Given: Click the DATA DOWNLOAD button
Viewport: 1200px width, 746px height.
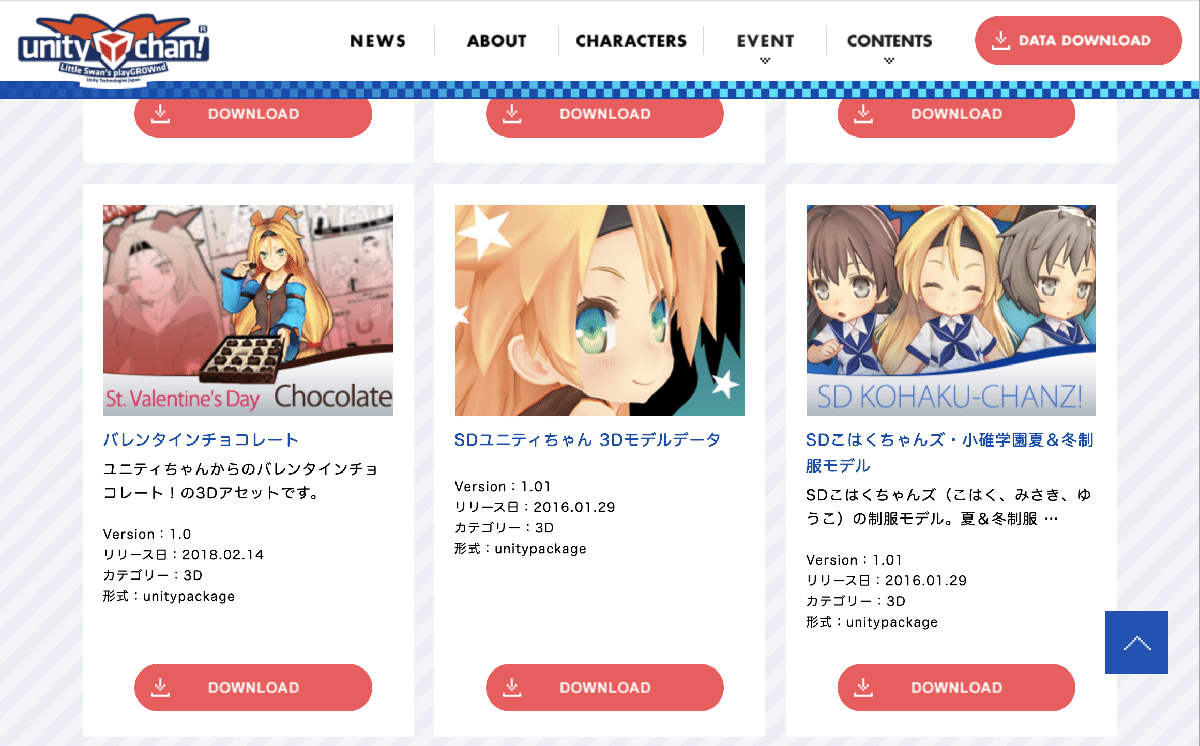Looking at the screenshot, I should click(x=1078, y=41).
